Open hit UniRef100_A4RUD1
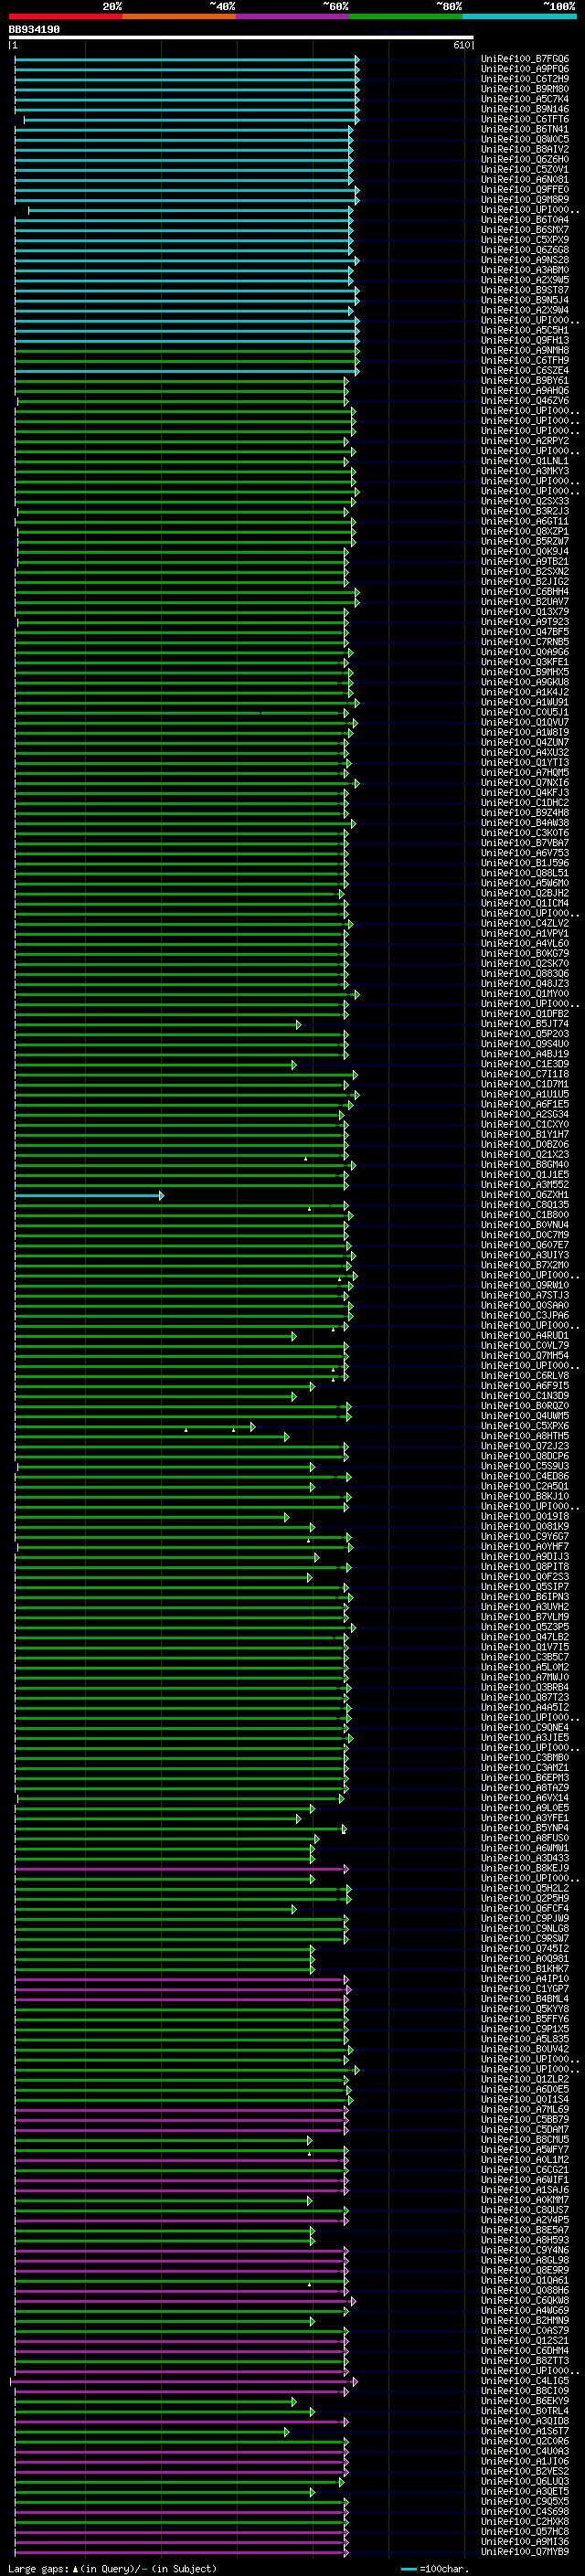Screen dimensions: 585x2576 pos(525,1335)
